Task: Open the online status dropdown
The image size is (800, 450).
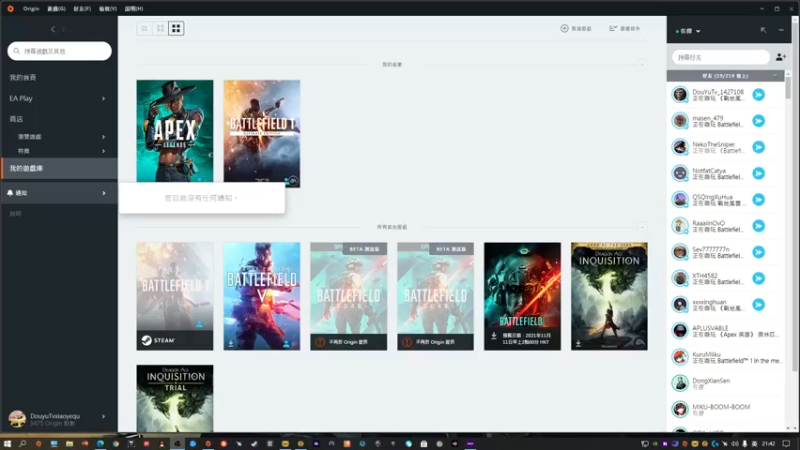Action: pos(688,31)
